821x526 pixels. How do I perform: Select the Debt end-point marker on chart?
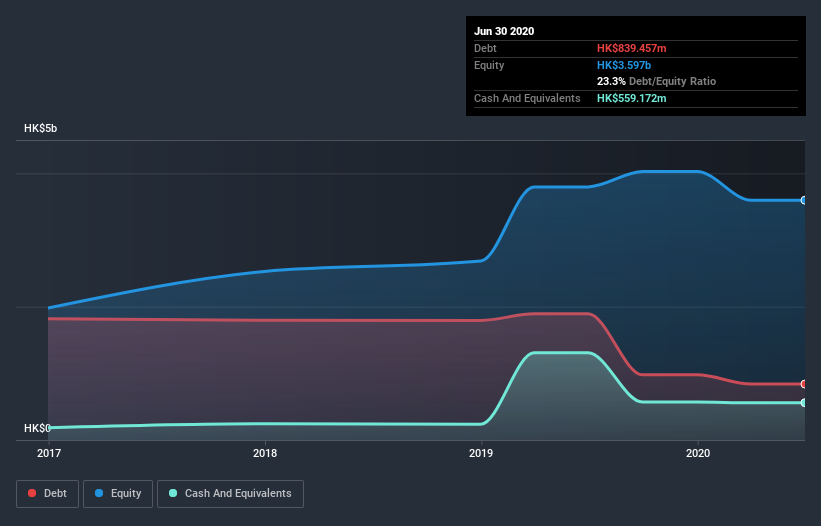[804, 384]
